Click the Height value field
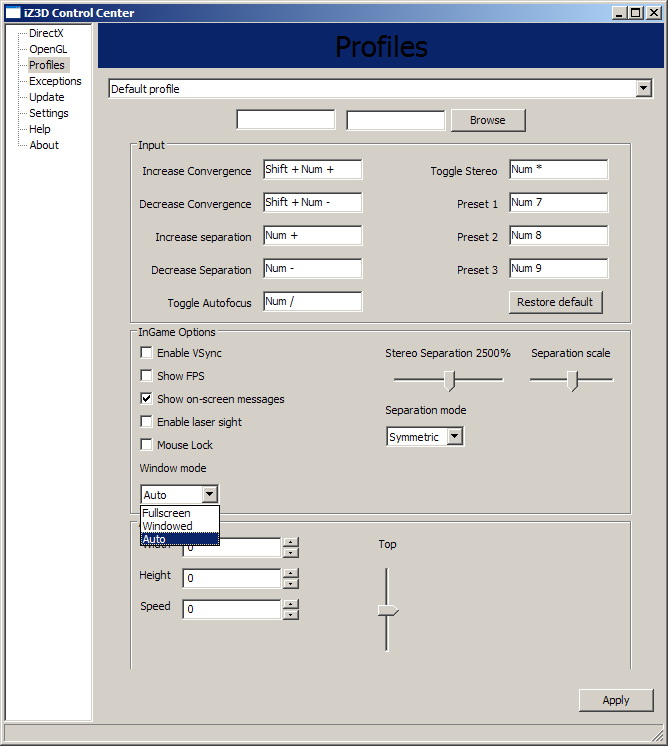The width and height of the screenshot is (668, 746). 232,579
